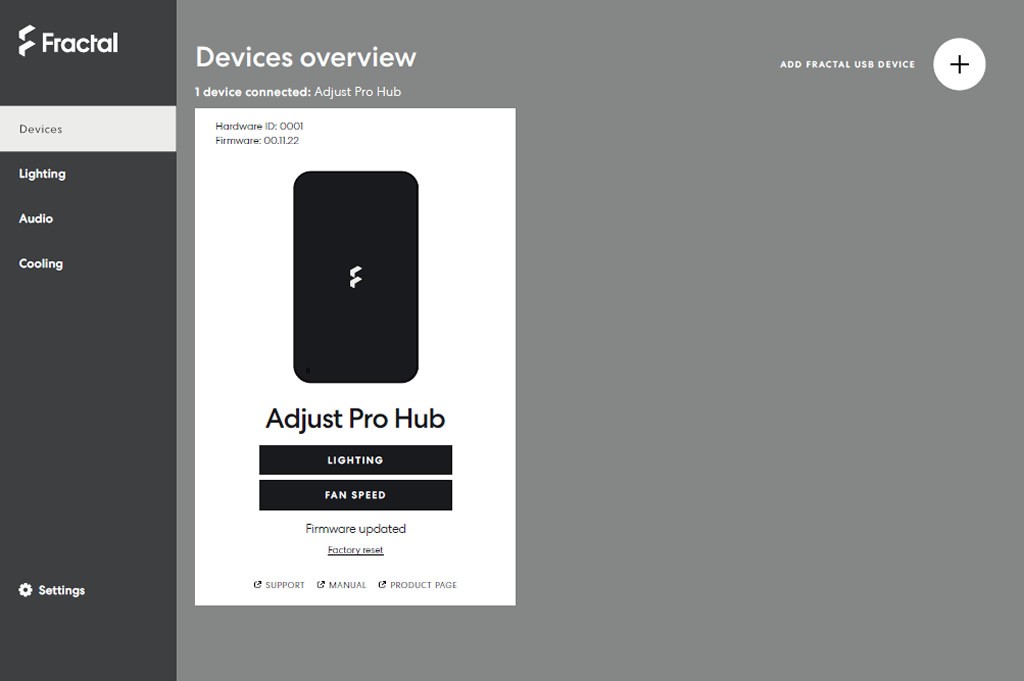This screenshot has height=681, width=1024.
Task: Open the MANUAL text link
Action: coord(347,585)
